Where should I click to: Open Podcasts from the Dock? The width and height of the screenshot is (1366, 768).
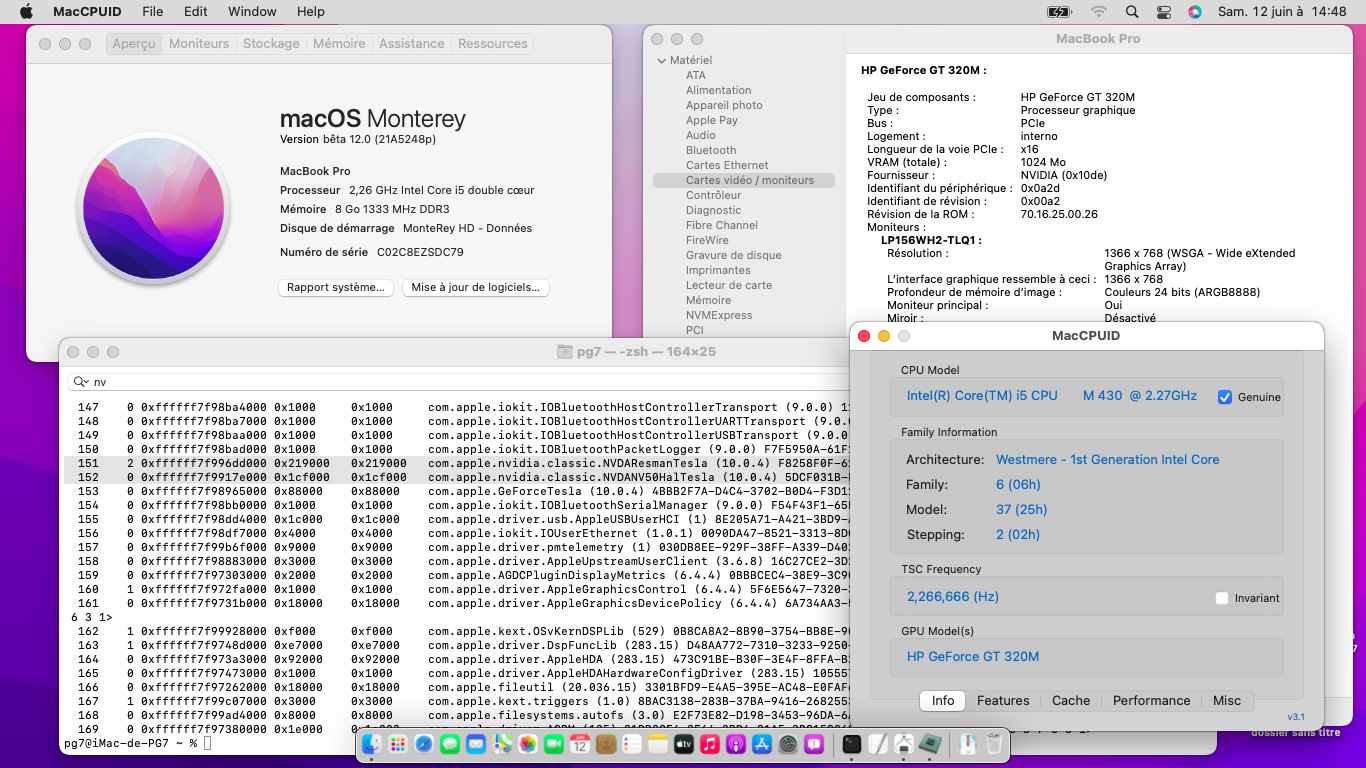point(736,744)
